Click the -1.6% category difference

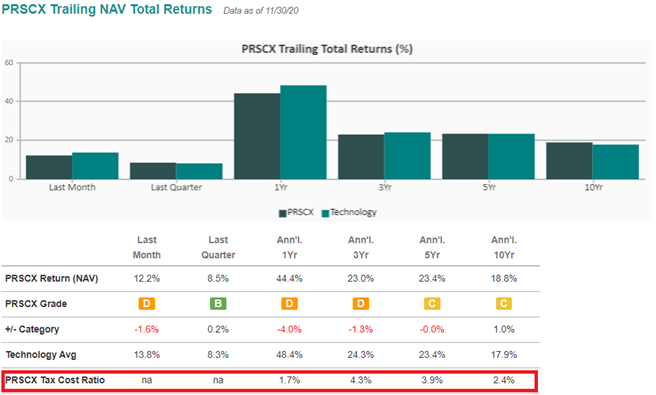click(147, 330)
